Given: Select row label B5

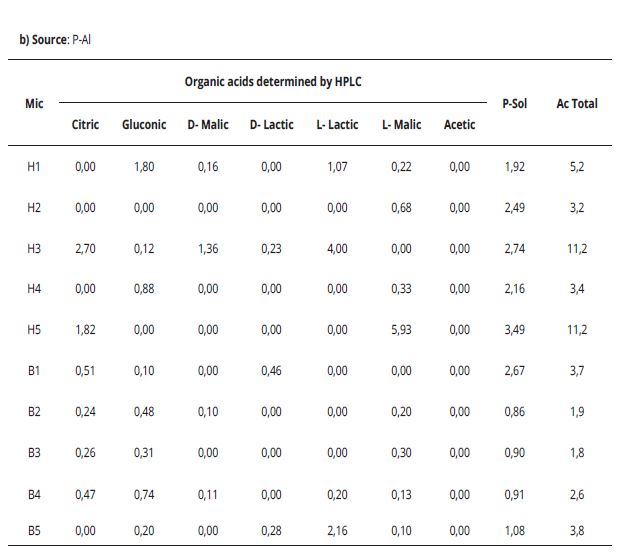Looking at the screenshot, I should tap(34, 530).
